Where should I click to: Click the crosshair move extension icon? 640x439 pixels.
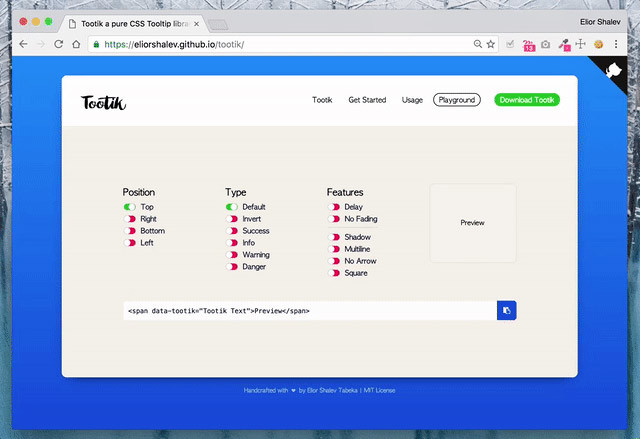pyautogui.click(x=580, y=44)
